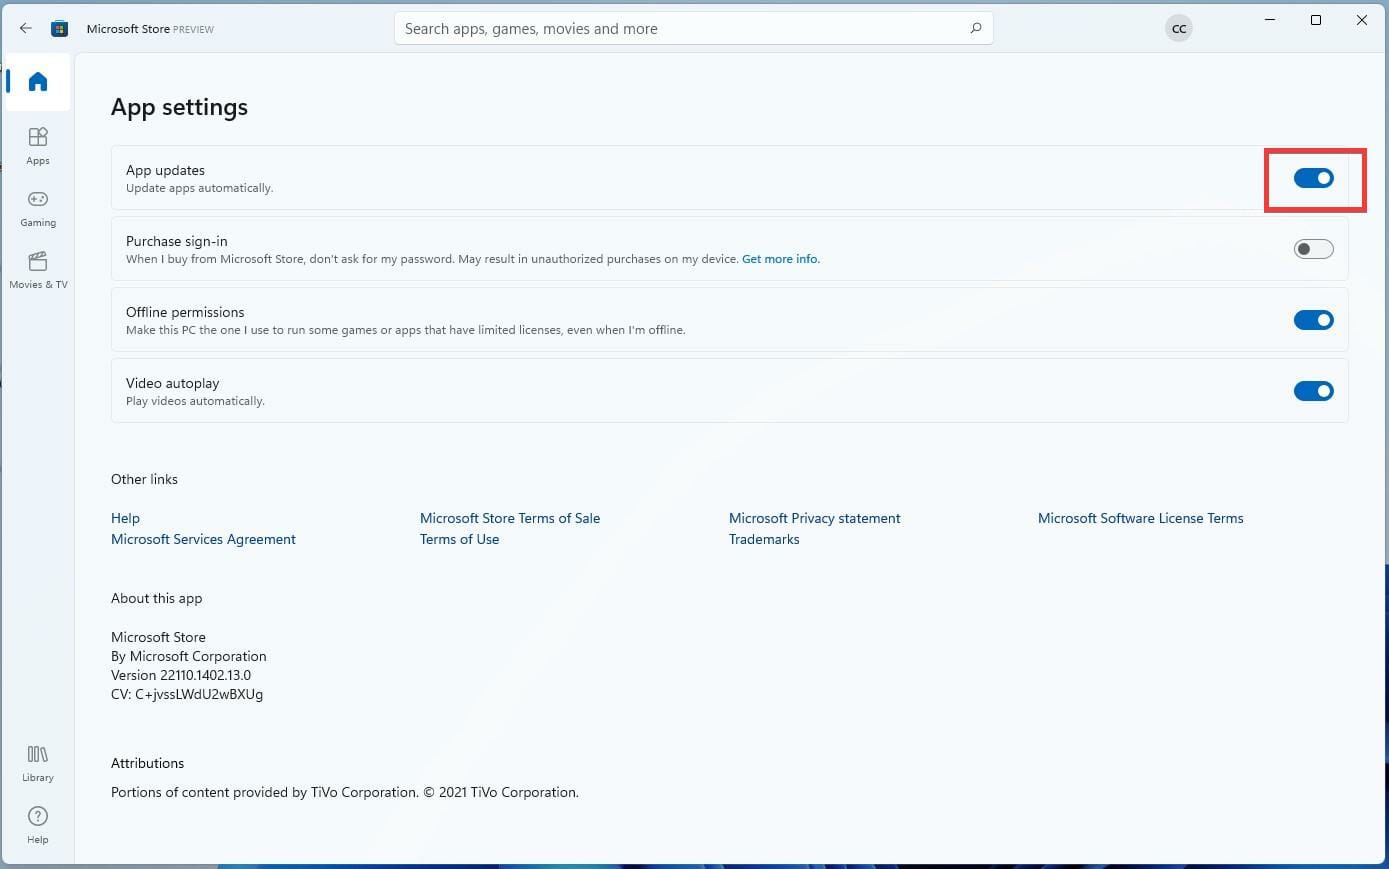Screen dimensions: 1389x869
Task: Open the Library in sidebar
Action: (x=38, y=762)
